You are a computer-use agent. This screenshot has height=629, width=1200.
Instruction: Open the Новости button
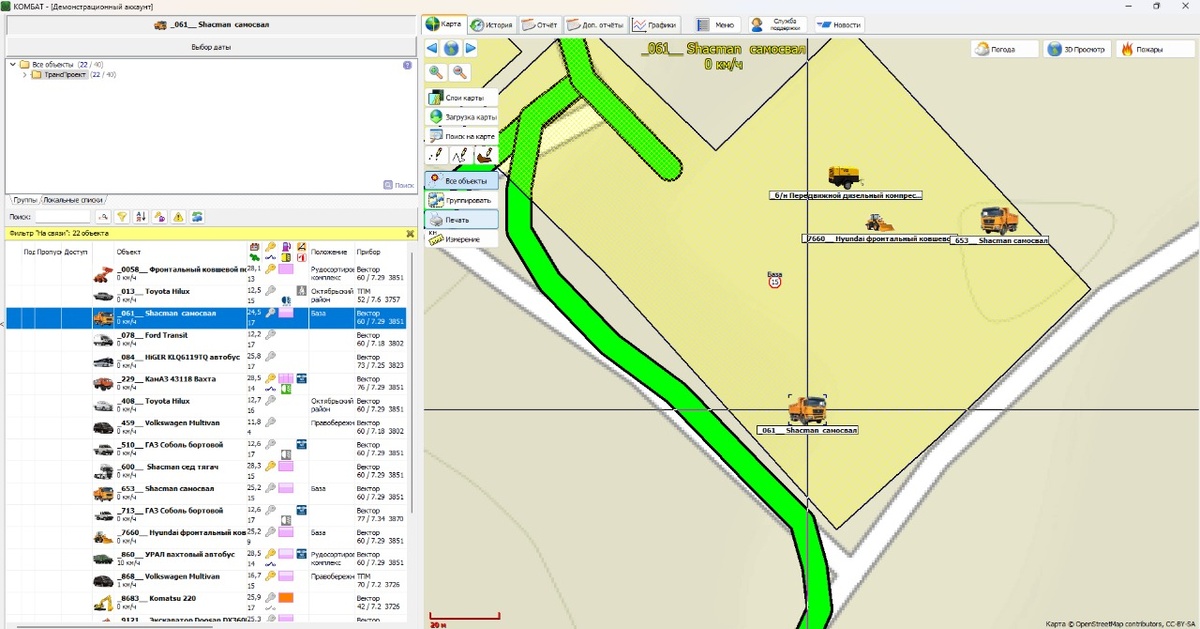pyautogui.click(x=838, y=24)
